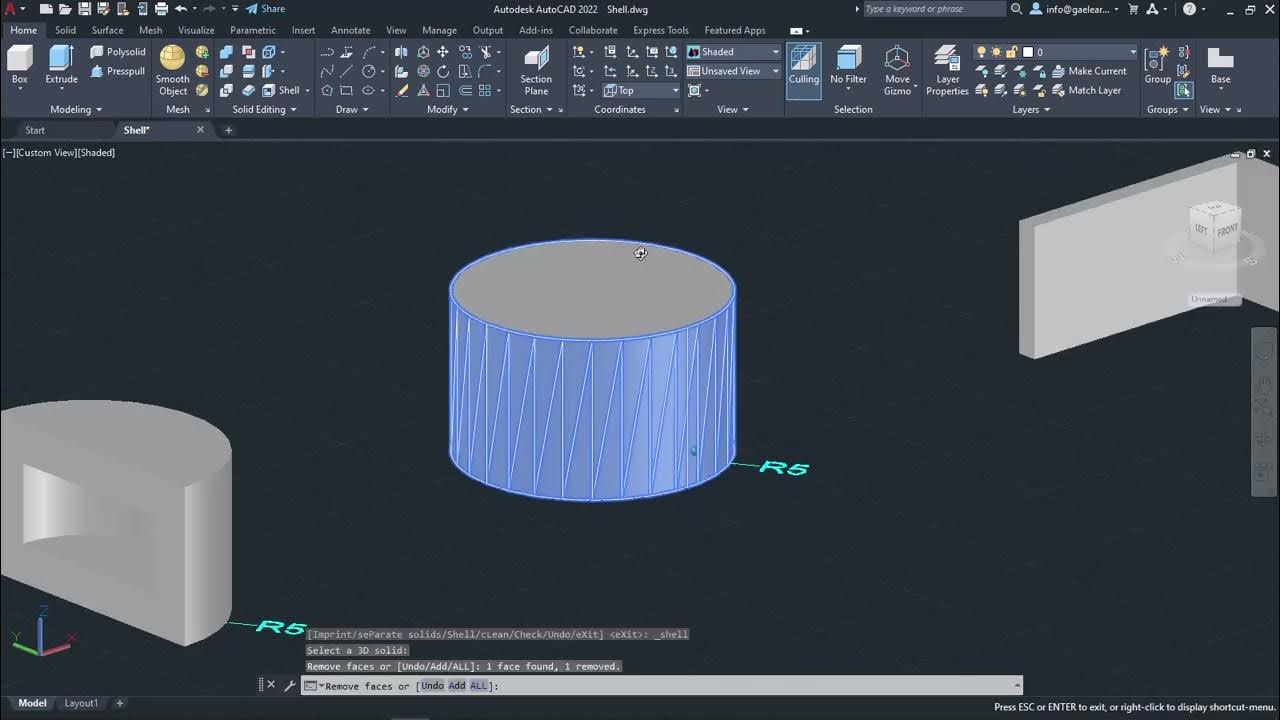Click the Circle tool in Draw panel
This screenshot has height=720, width=1280.
pos(369,71)
